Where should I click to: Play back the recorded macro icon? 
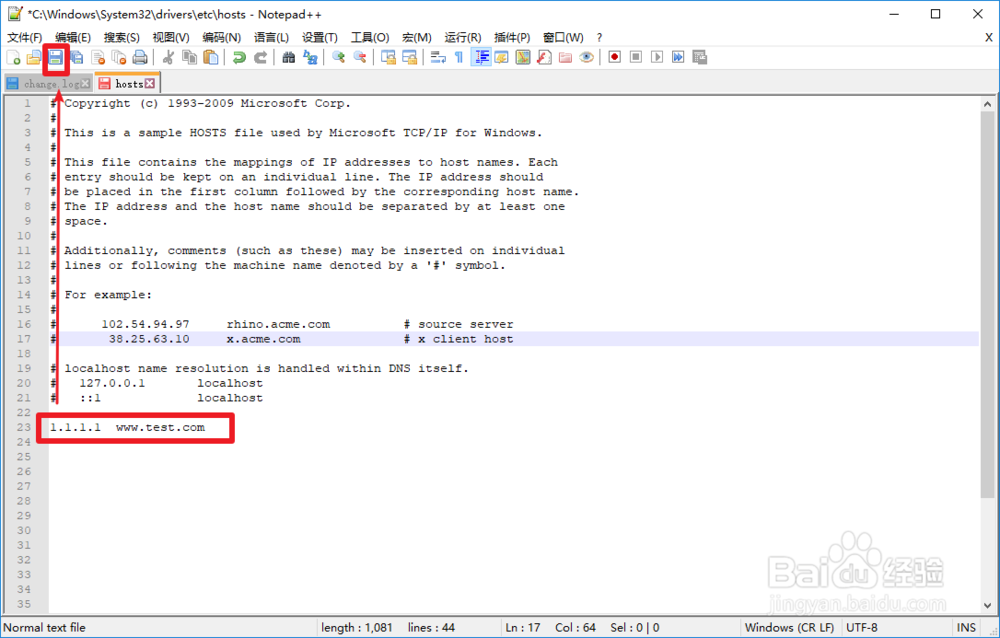(657, 57)
